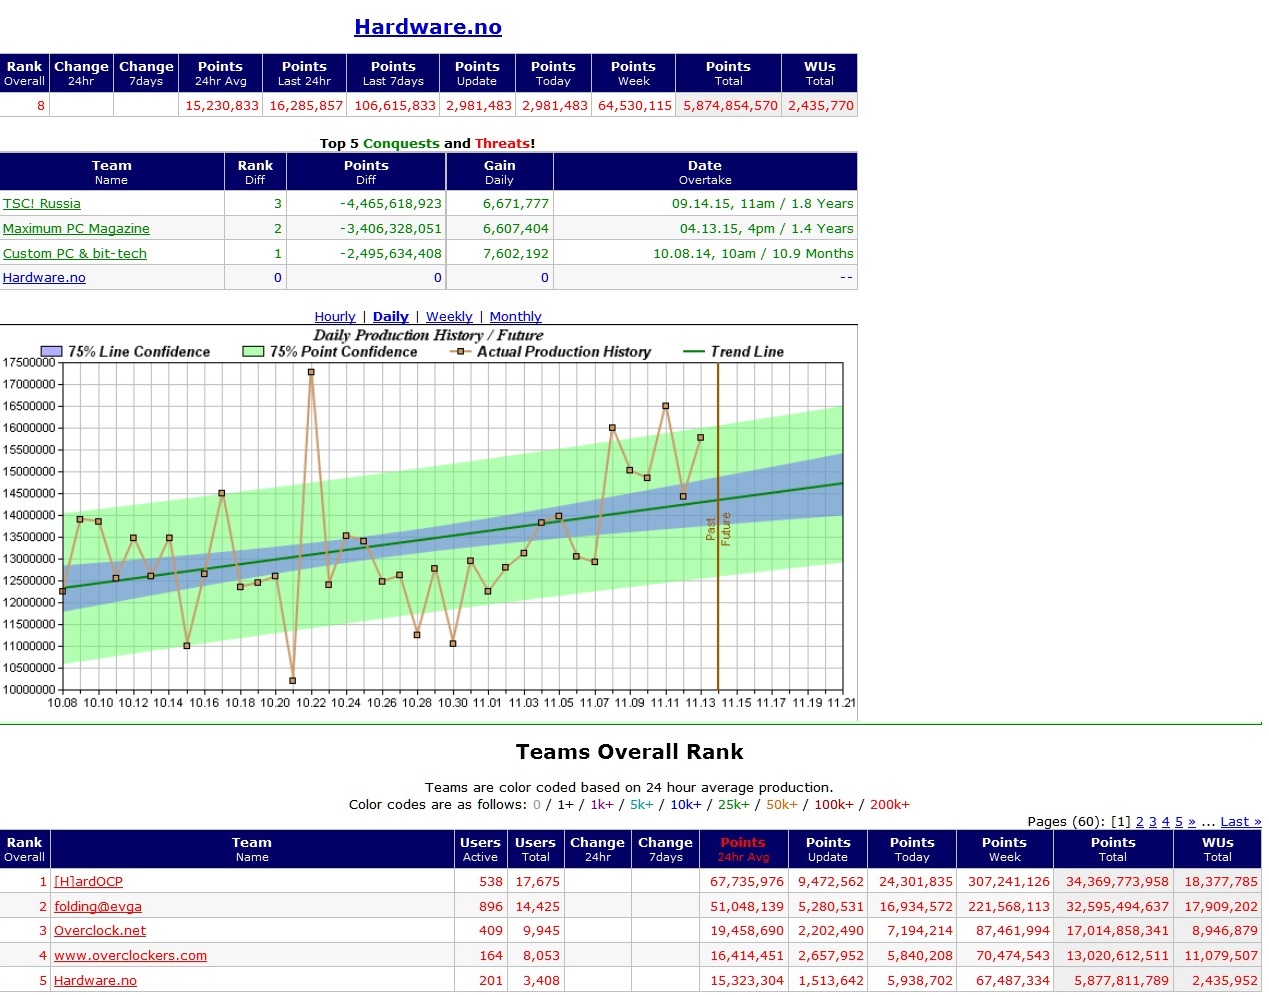Click the 75% Line Confidence legend swatch
This screenshot has height=995, width=1269.
click(x=51, y=351)
